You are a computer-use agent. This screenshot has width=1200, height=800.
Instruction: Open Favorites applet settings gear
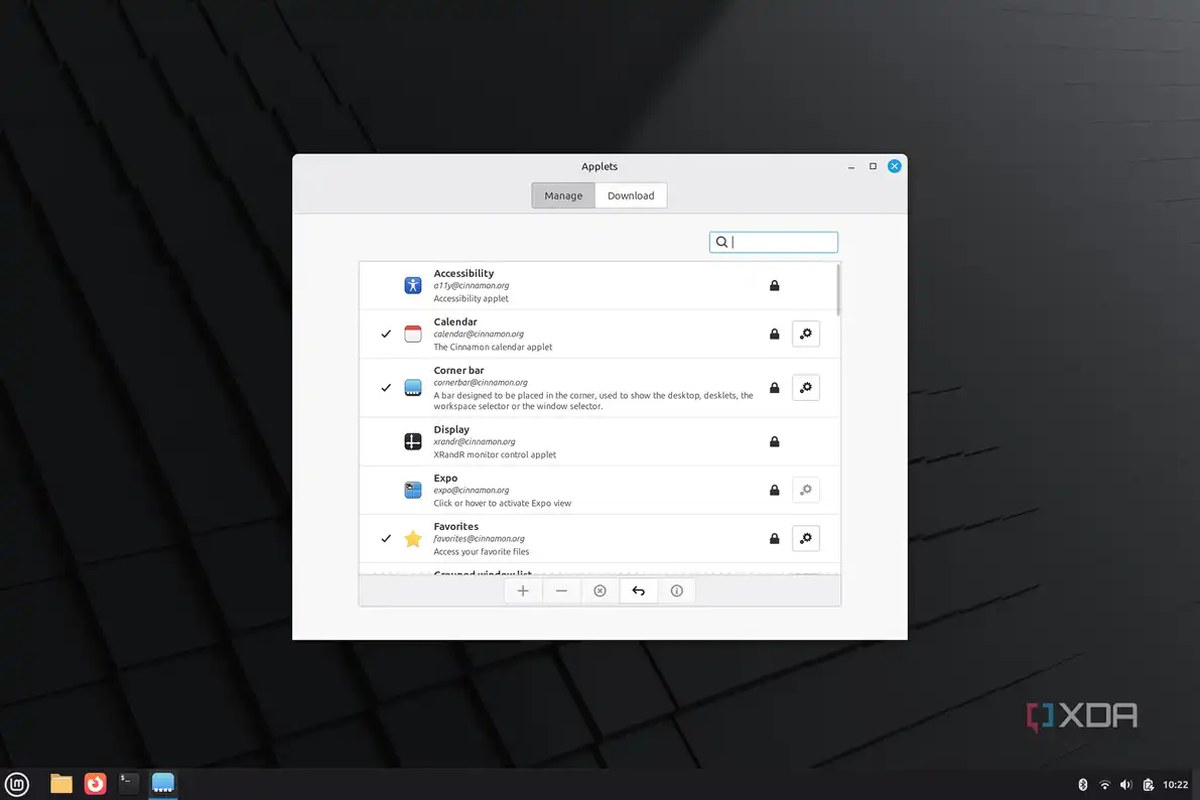tap(806, 538)
